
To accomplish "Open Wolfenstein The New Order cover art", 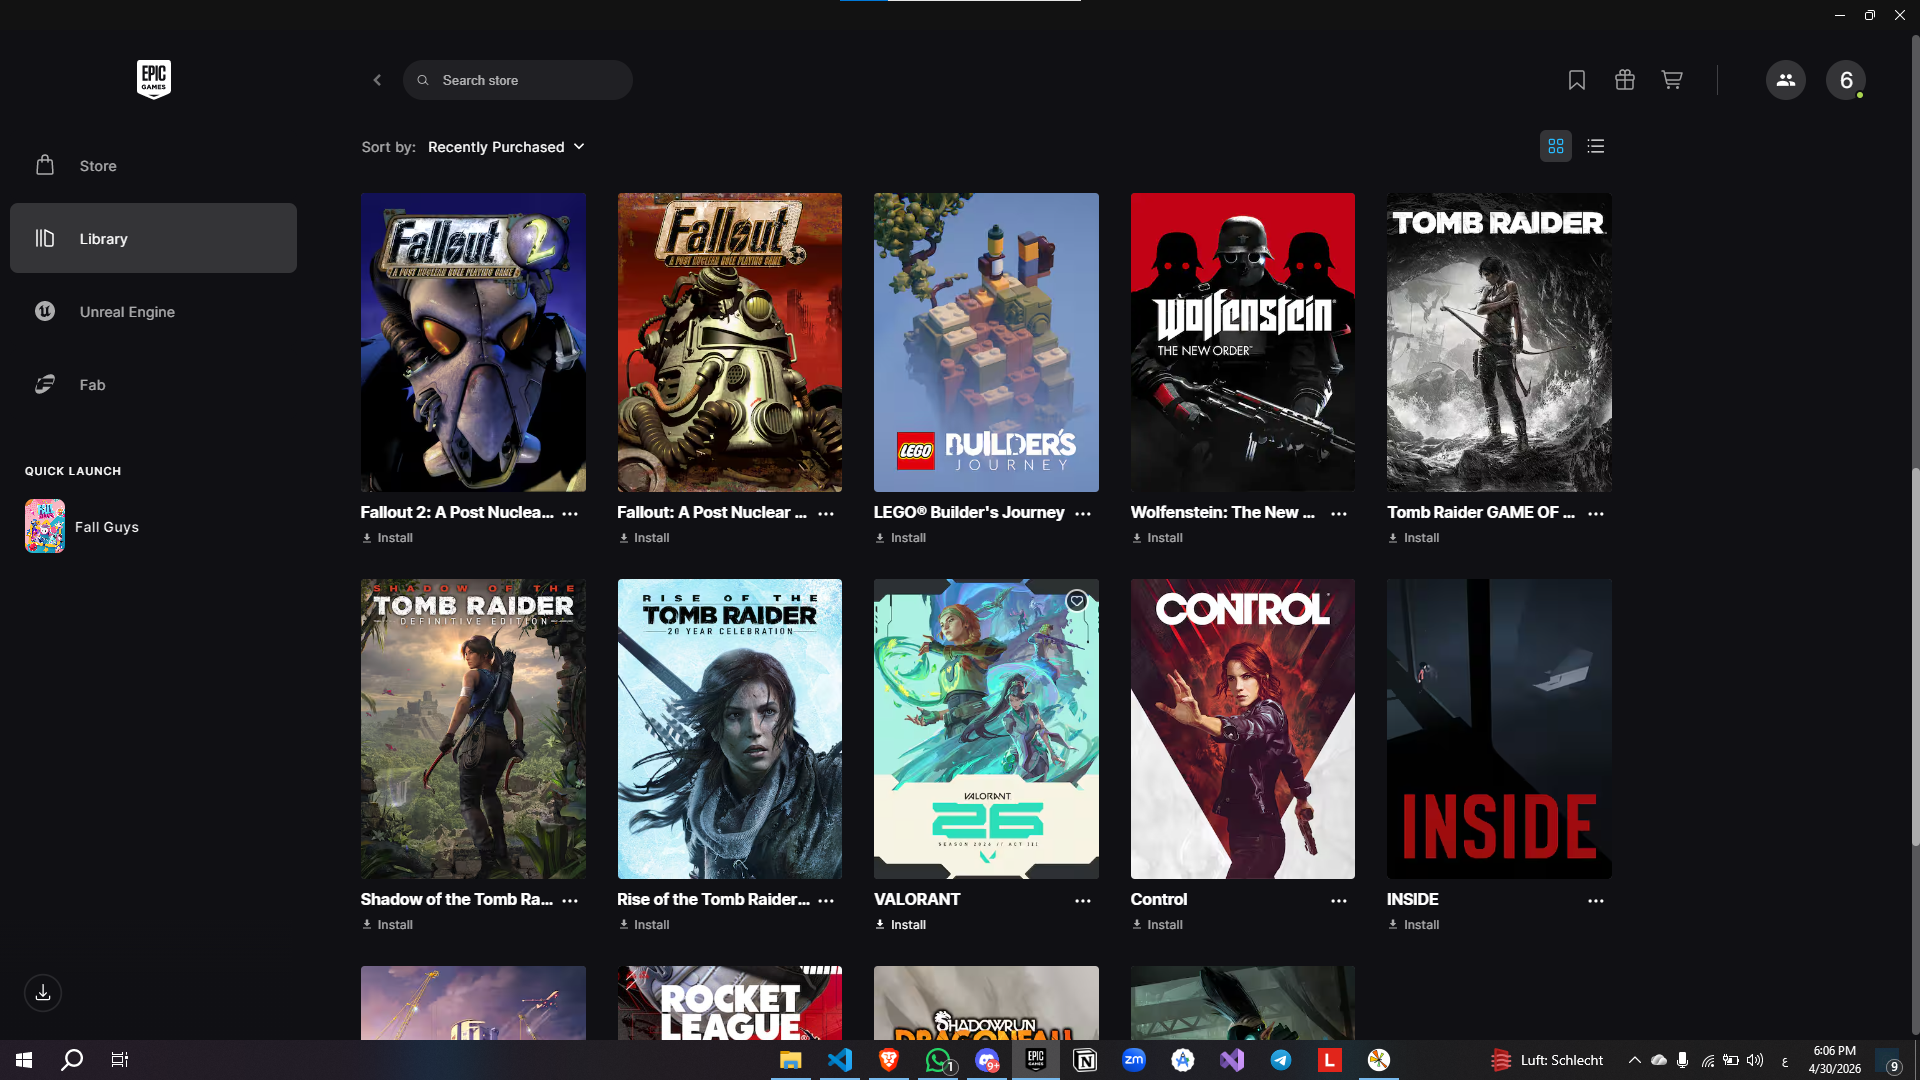I will (1243, 342).
